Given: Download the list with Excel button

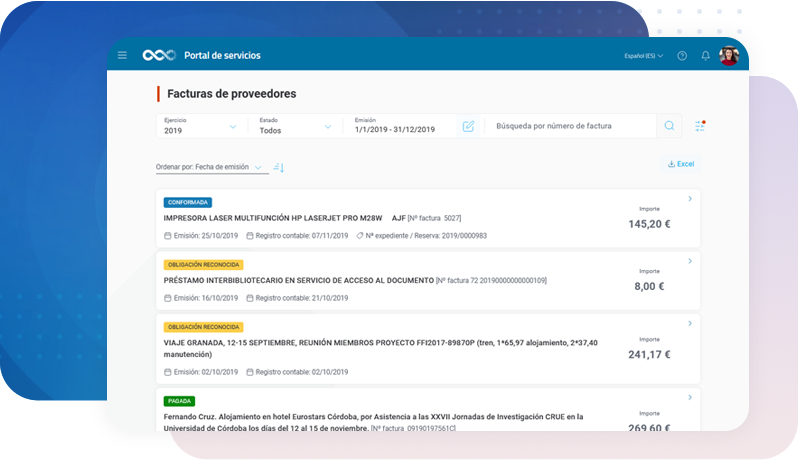Looking at the screenshot, I should click(680, 164).
